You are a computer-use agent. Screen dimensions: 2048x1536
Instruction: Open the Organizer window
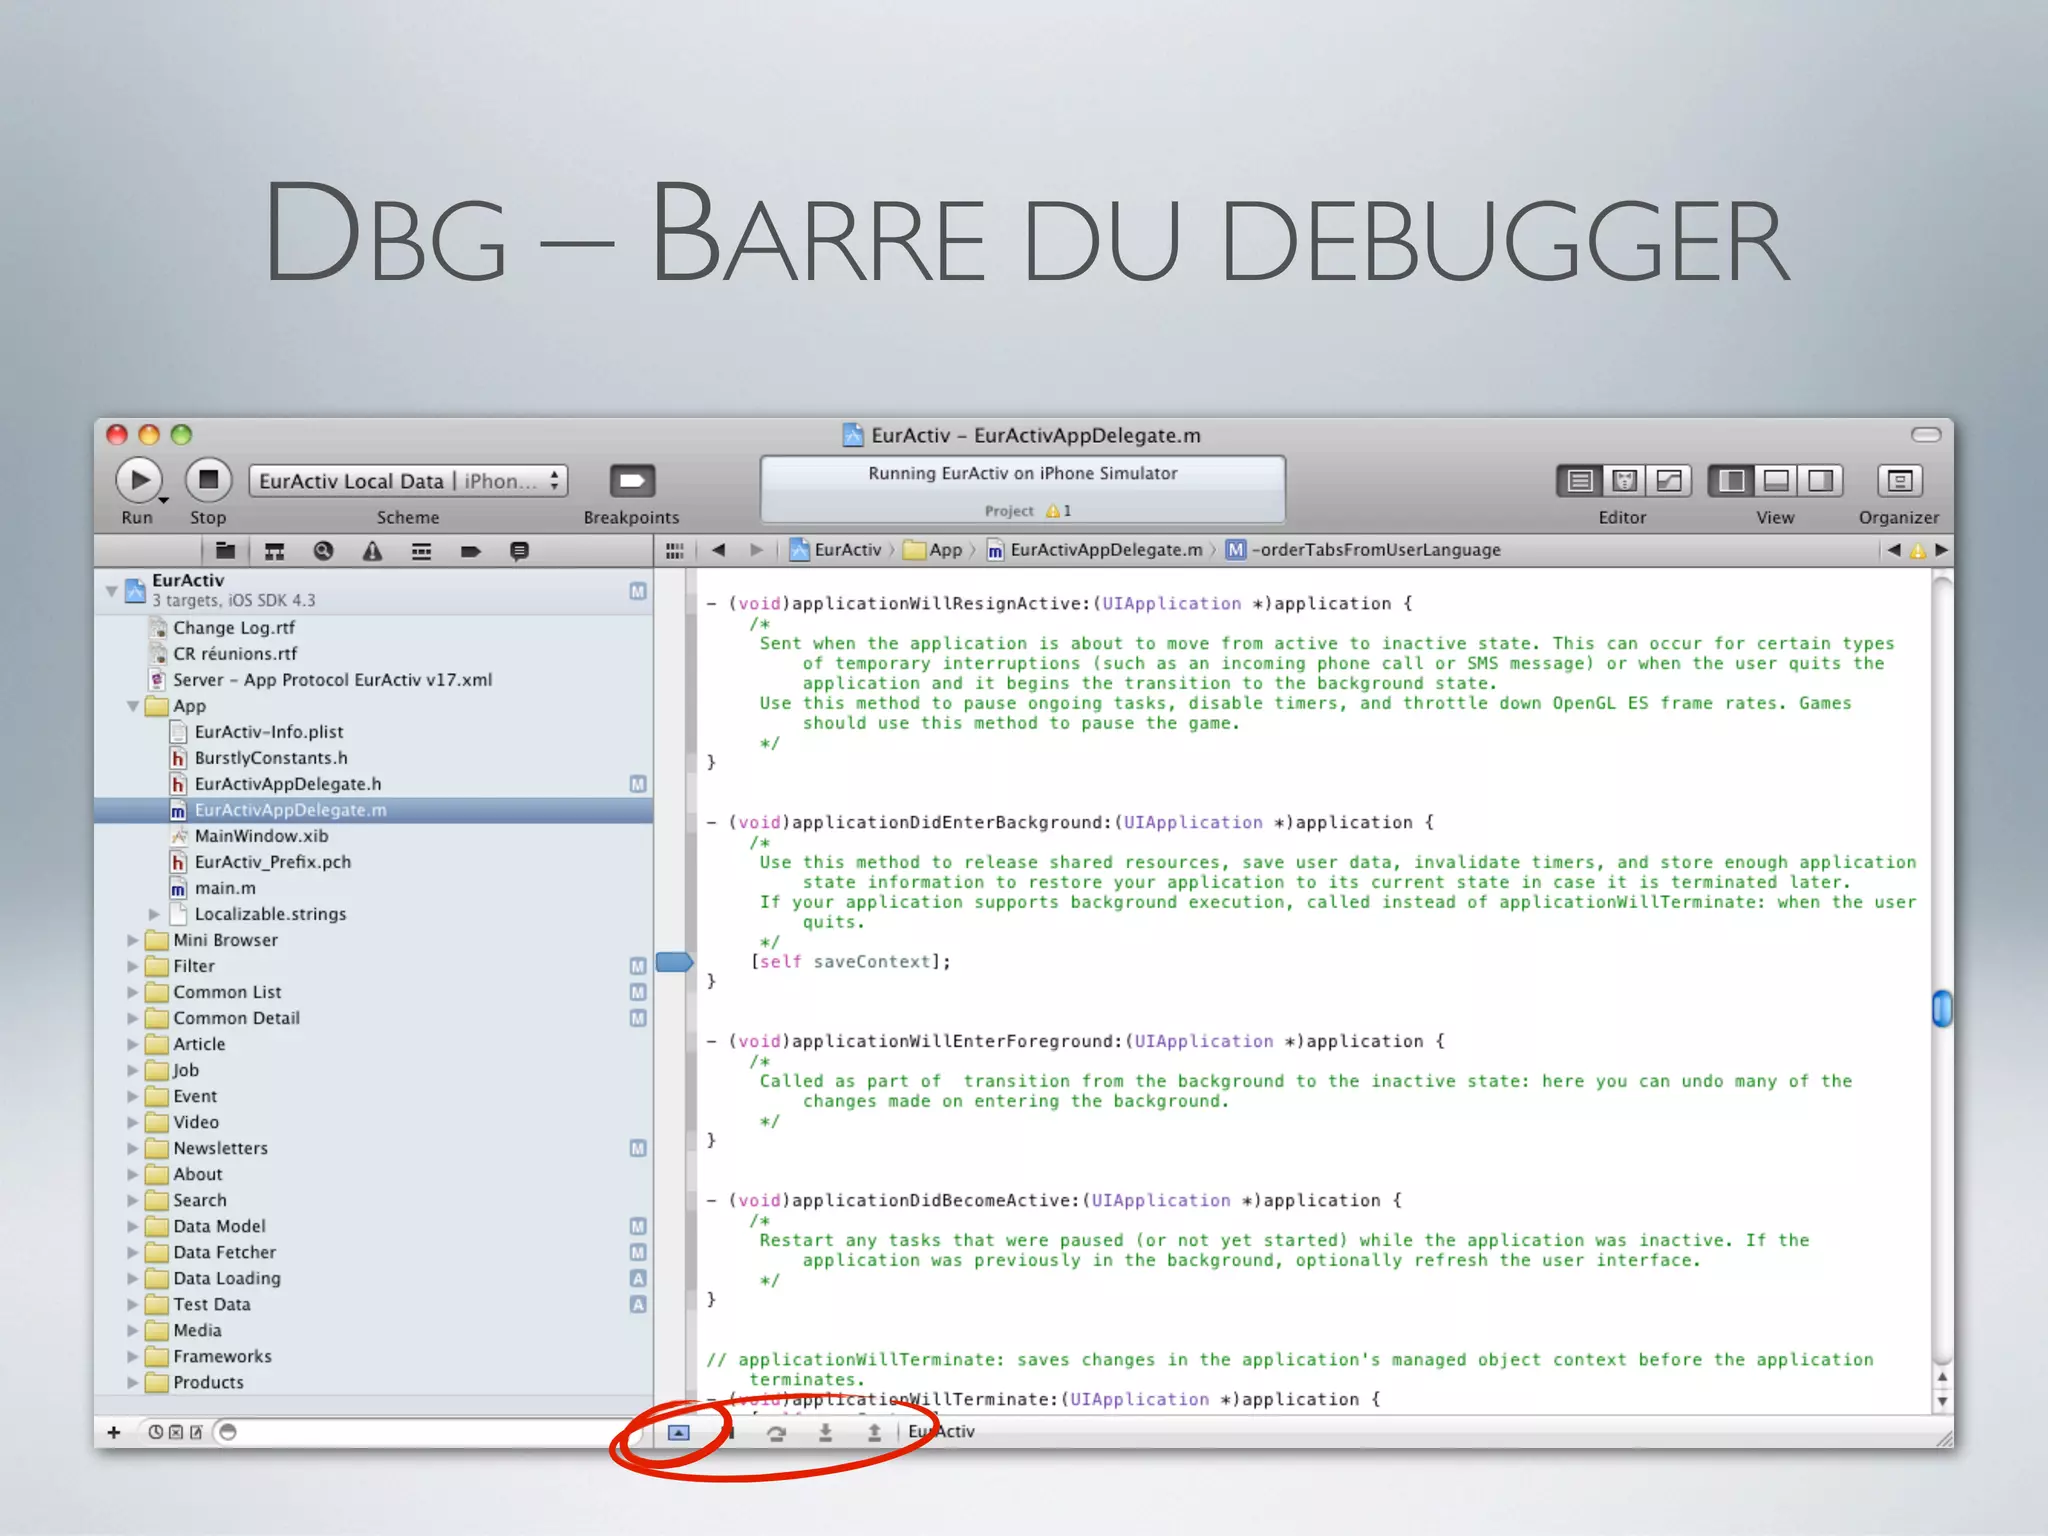click(x=1899, y=481)
